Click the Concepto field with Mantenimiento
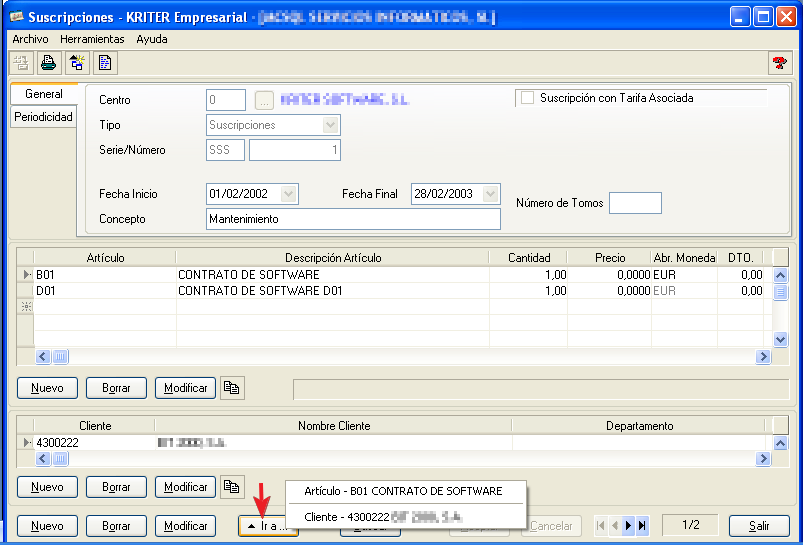This screenshot has height=545, width=803. (x=353, y=219)
